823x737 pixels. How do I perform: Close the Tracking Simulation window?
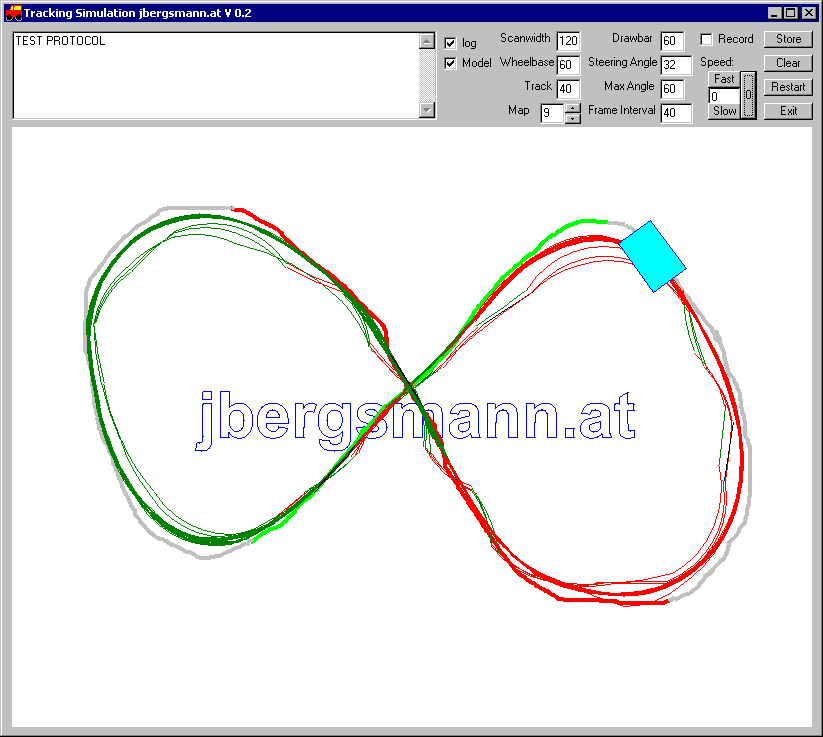click(x=809, y=13)
